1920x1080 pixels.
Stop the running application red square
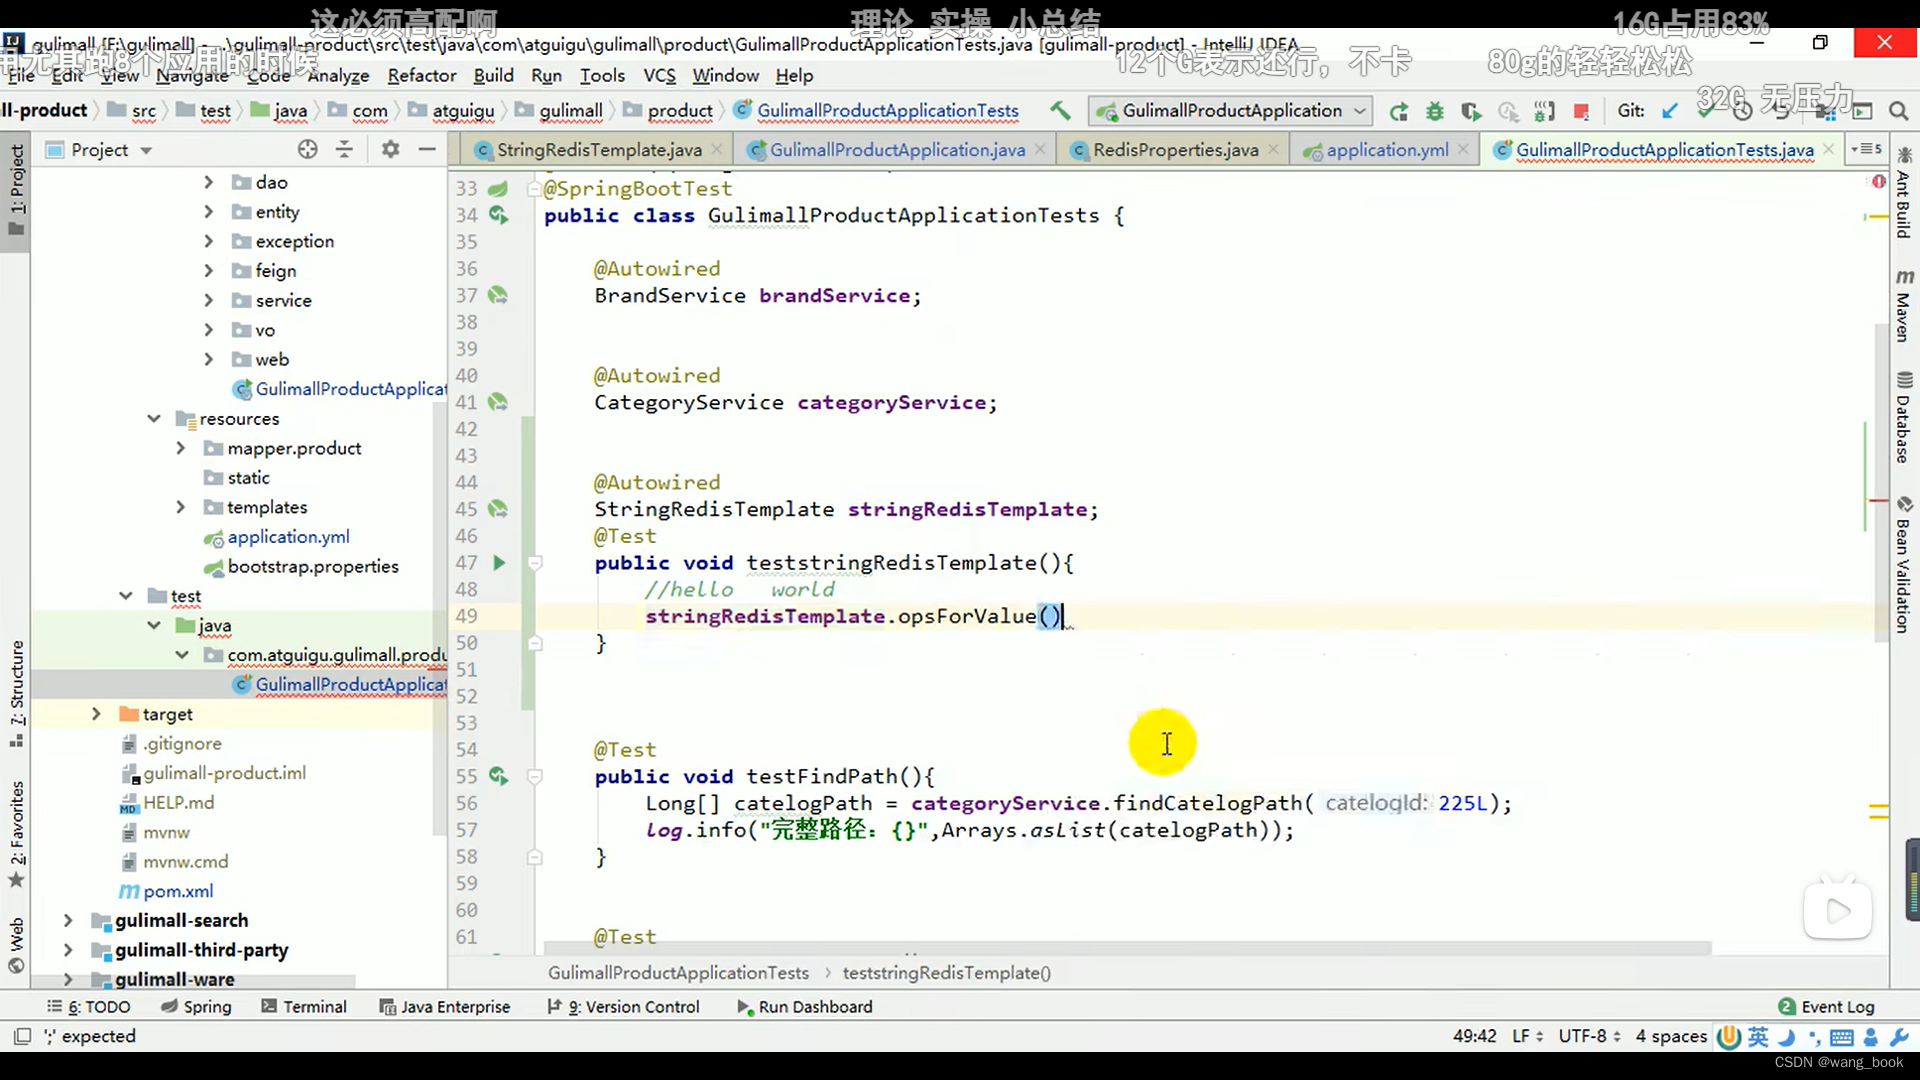[1581, 111]
